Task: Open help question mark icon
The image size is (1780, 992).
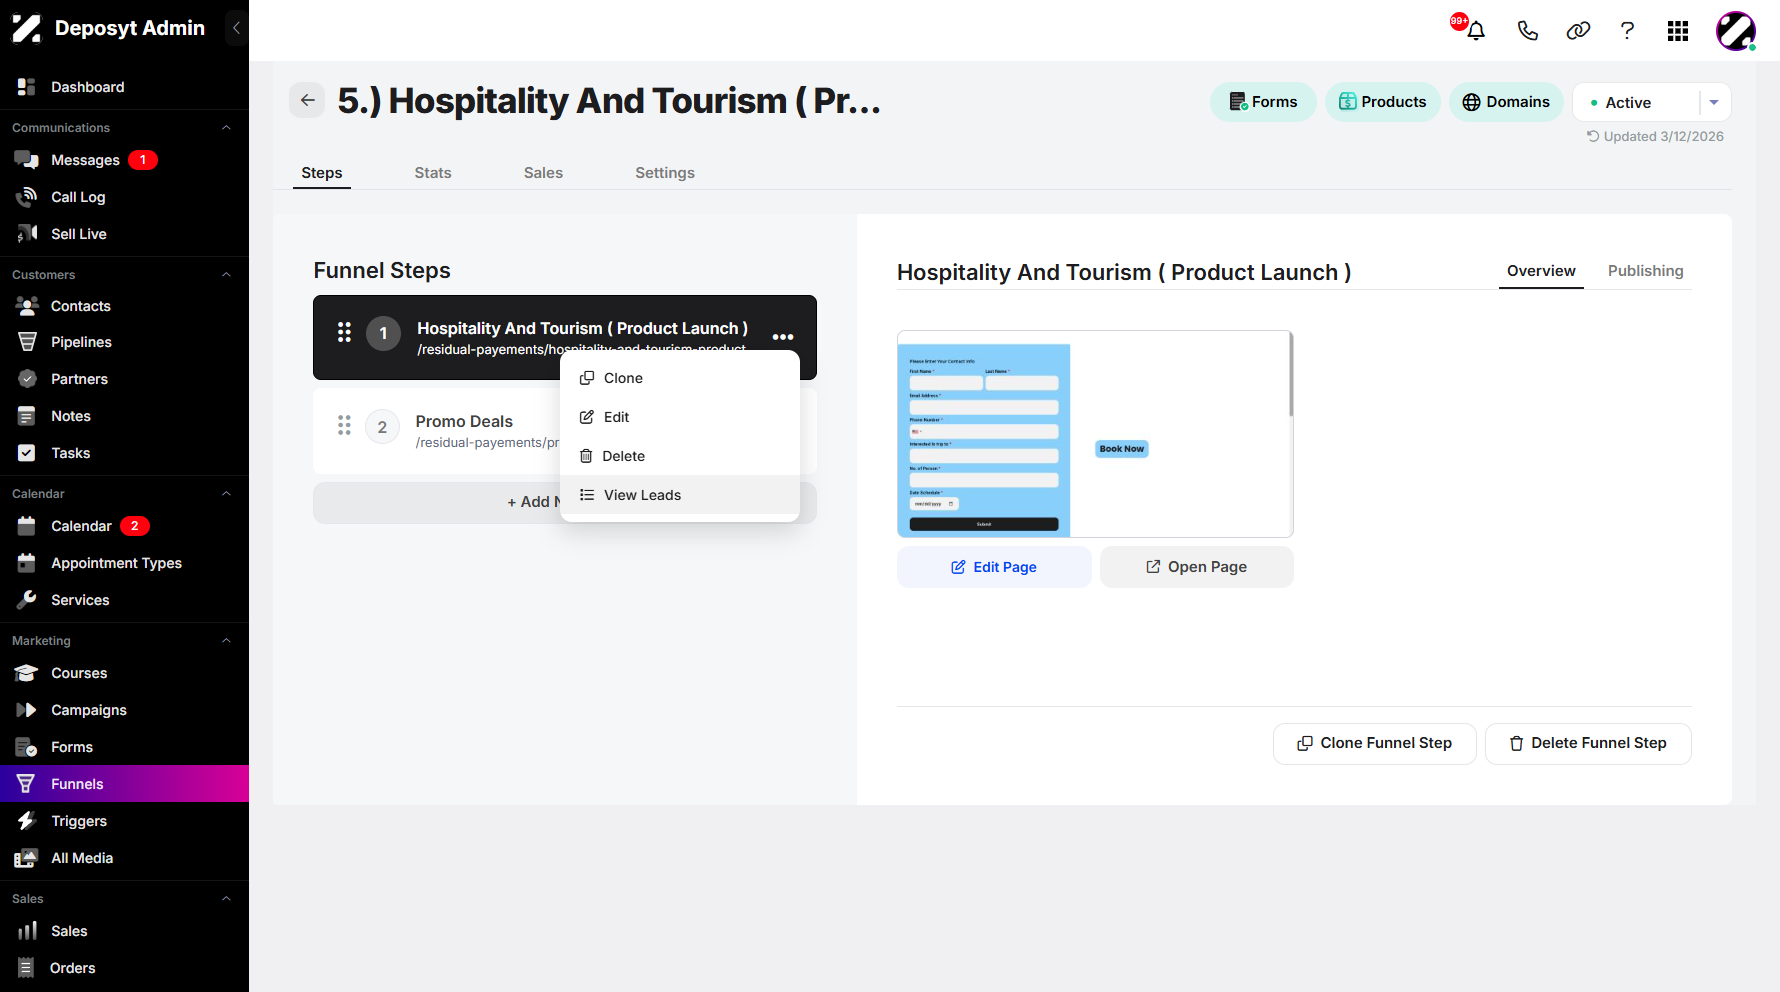Action: (1627, 30)
